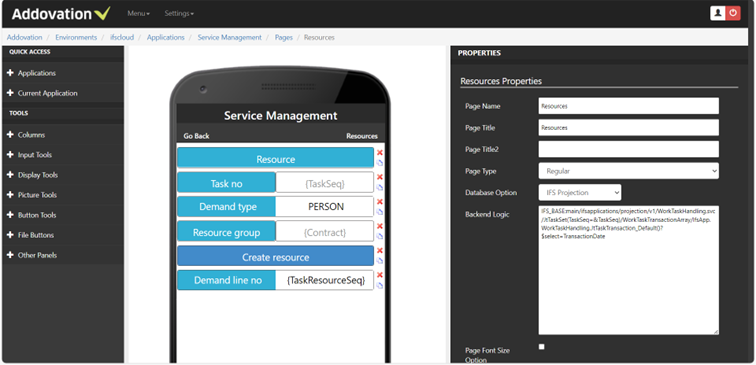The image size is (756, 365).
Task: Open the user profile icon
Action: pyautogui.click(x=718, y=13)
